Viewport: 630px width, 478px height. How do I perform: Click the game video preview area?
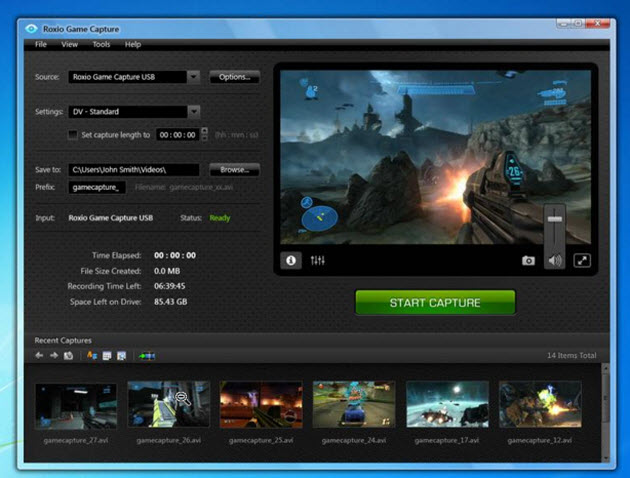pyautogui.click(x=436, y=157)
